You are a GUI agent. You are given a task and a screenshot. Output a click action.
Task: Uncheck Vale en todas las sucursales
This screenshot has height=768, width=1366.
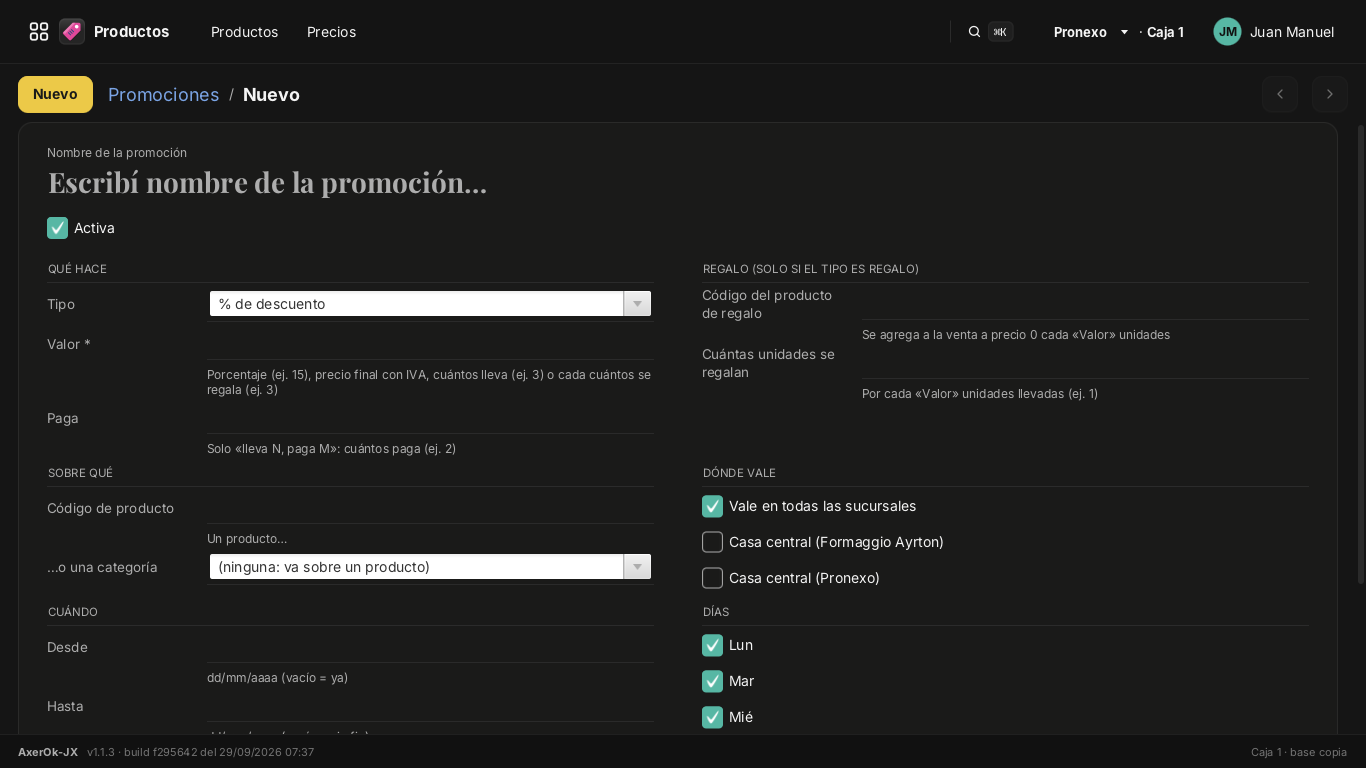coord(713,506)
